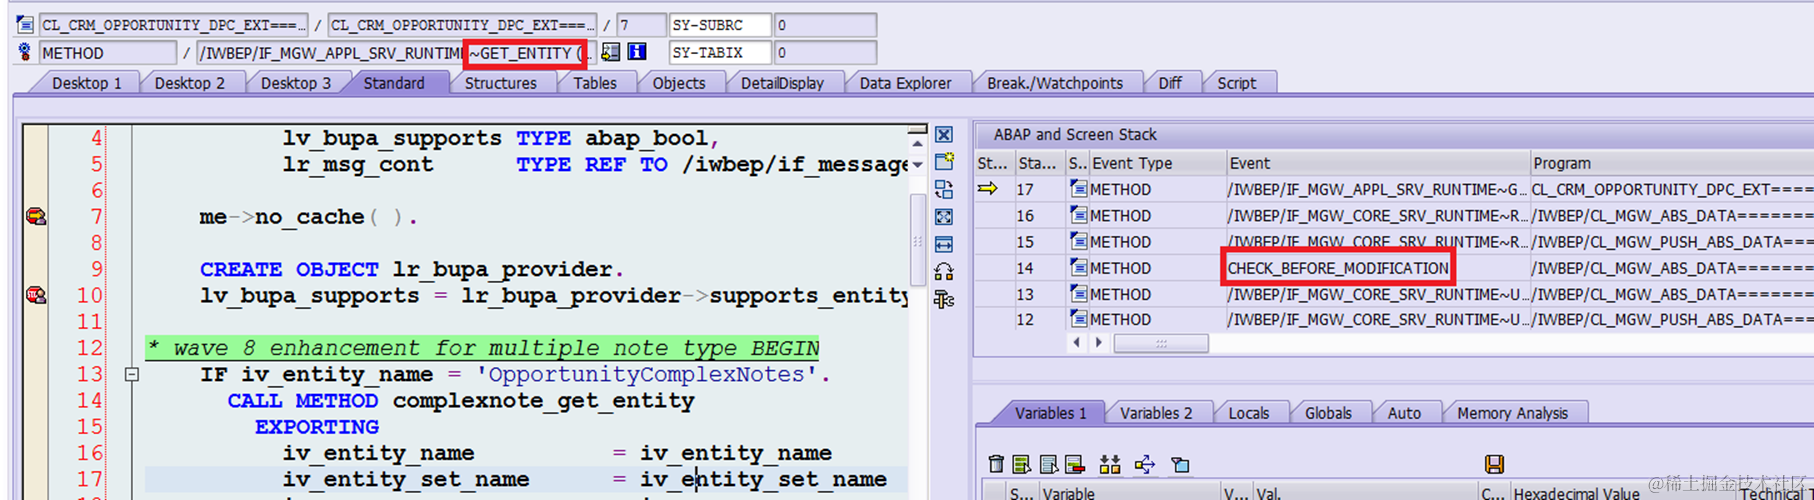Click the method icon in stack row 17
Screen dimensions: 1814x500
[1078, 189]
